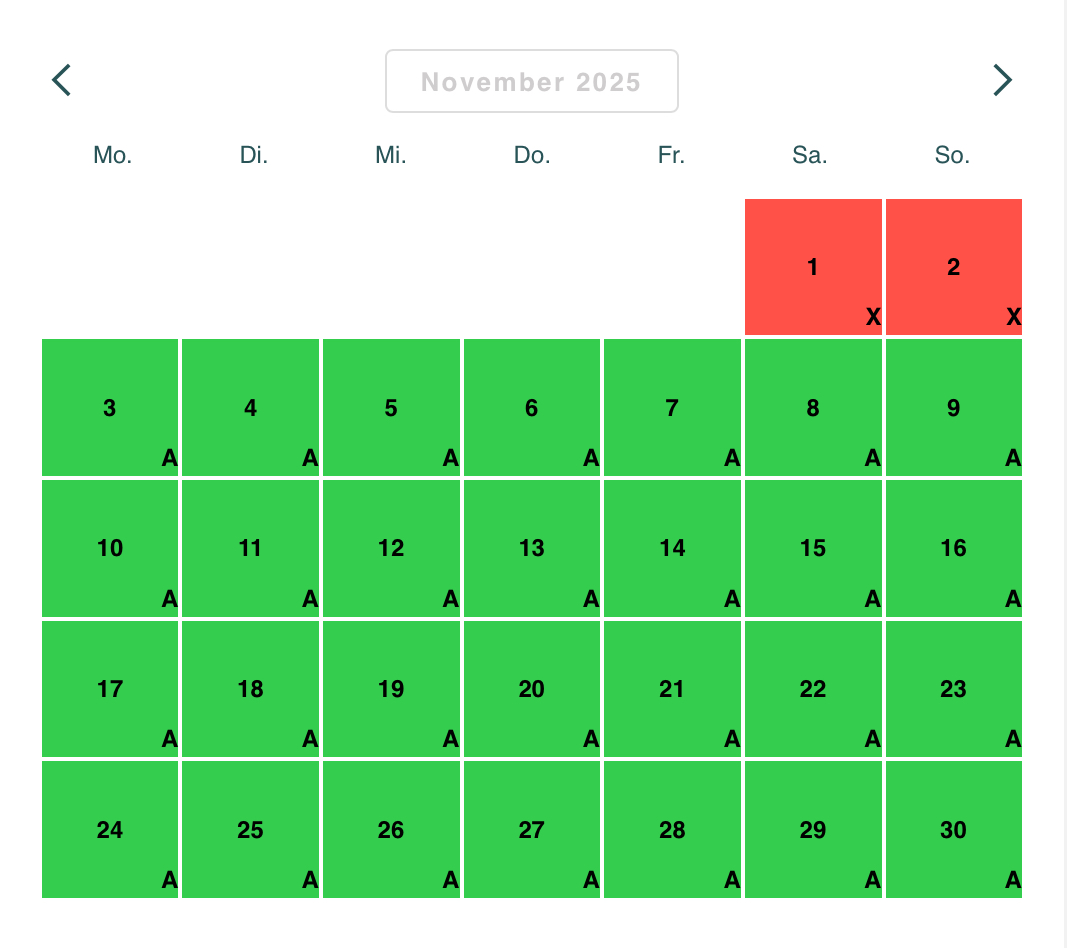Choose Saturday, November 15

pyautogui.click(x=813, y=548)
